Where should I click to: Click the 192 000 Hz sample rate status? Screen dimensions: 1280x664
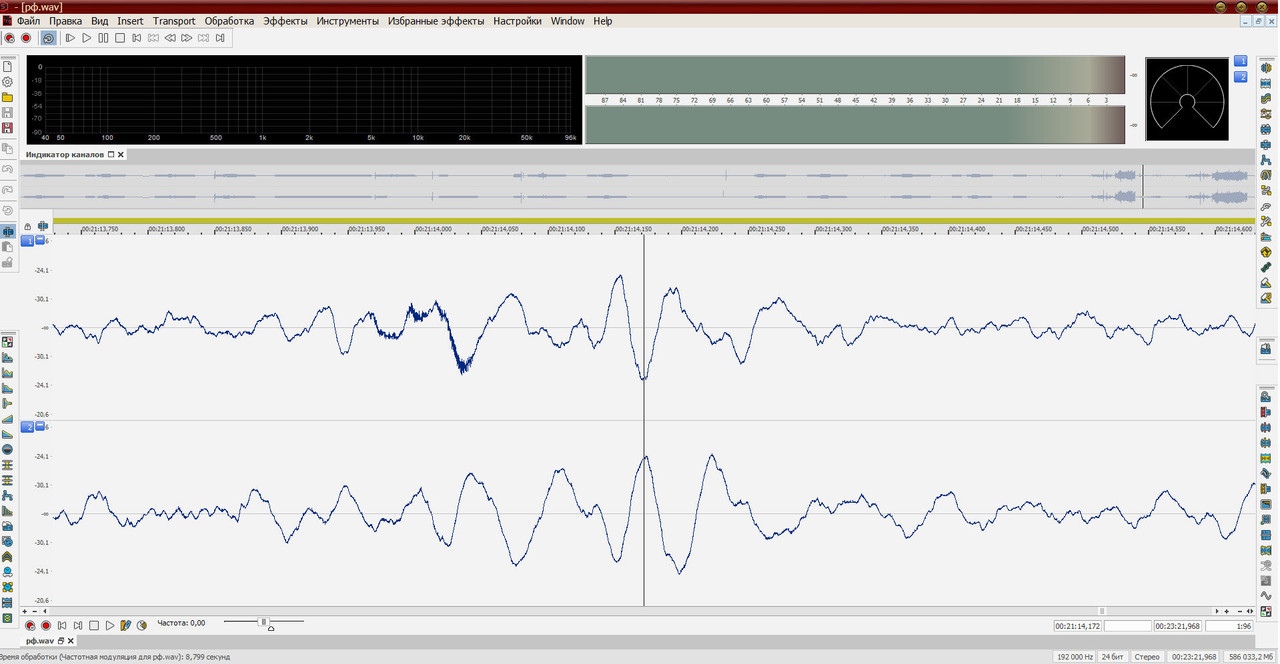(x=1074, y=657)
